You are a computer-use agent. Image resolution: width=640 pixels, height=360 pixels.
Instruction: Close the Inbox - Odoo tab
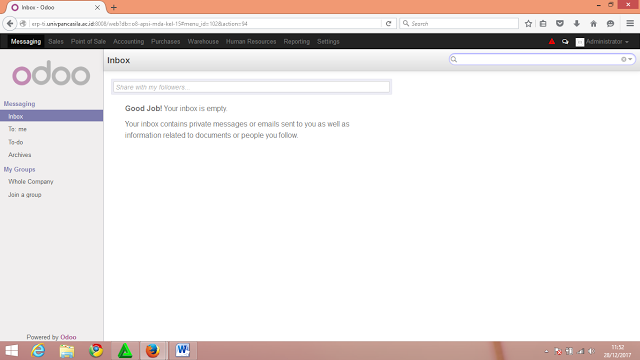click(x=98, y=7)
